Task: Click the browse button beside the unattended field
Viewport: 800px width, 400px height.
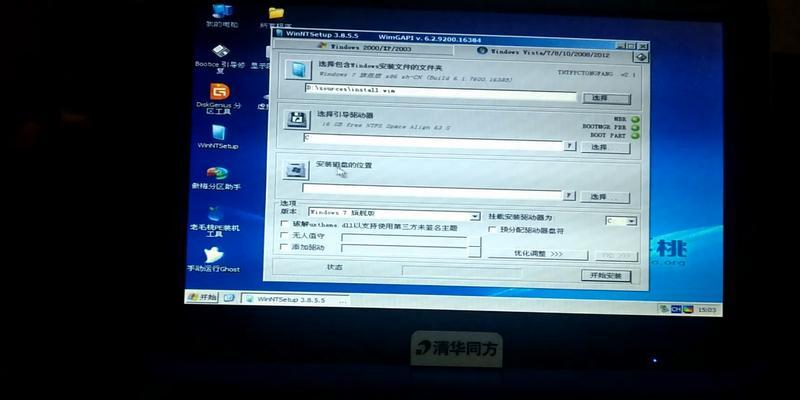Action: 474,241
